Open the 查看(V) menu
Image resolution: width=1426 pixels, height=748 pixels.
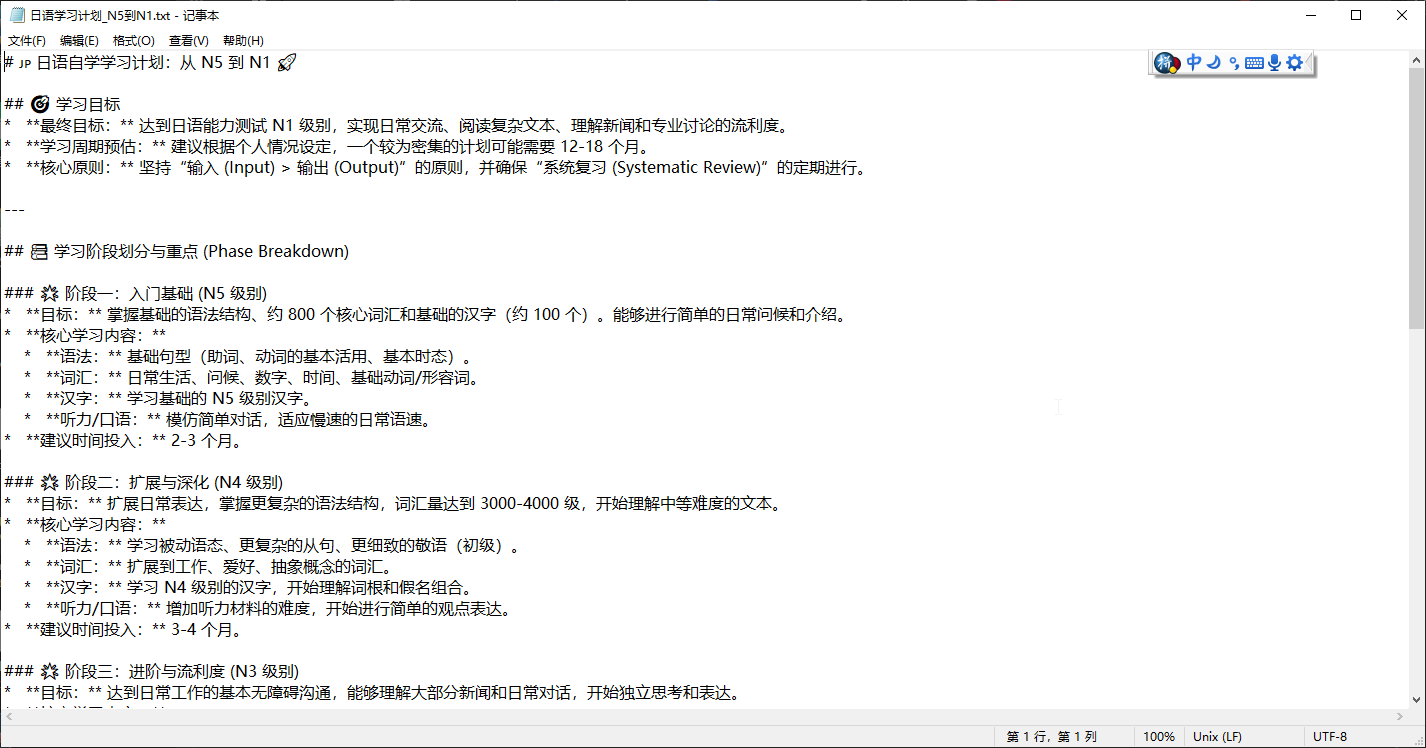click(x=189, y=41)
